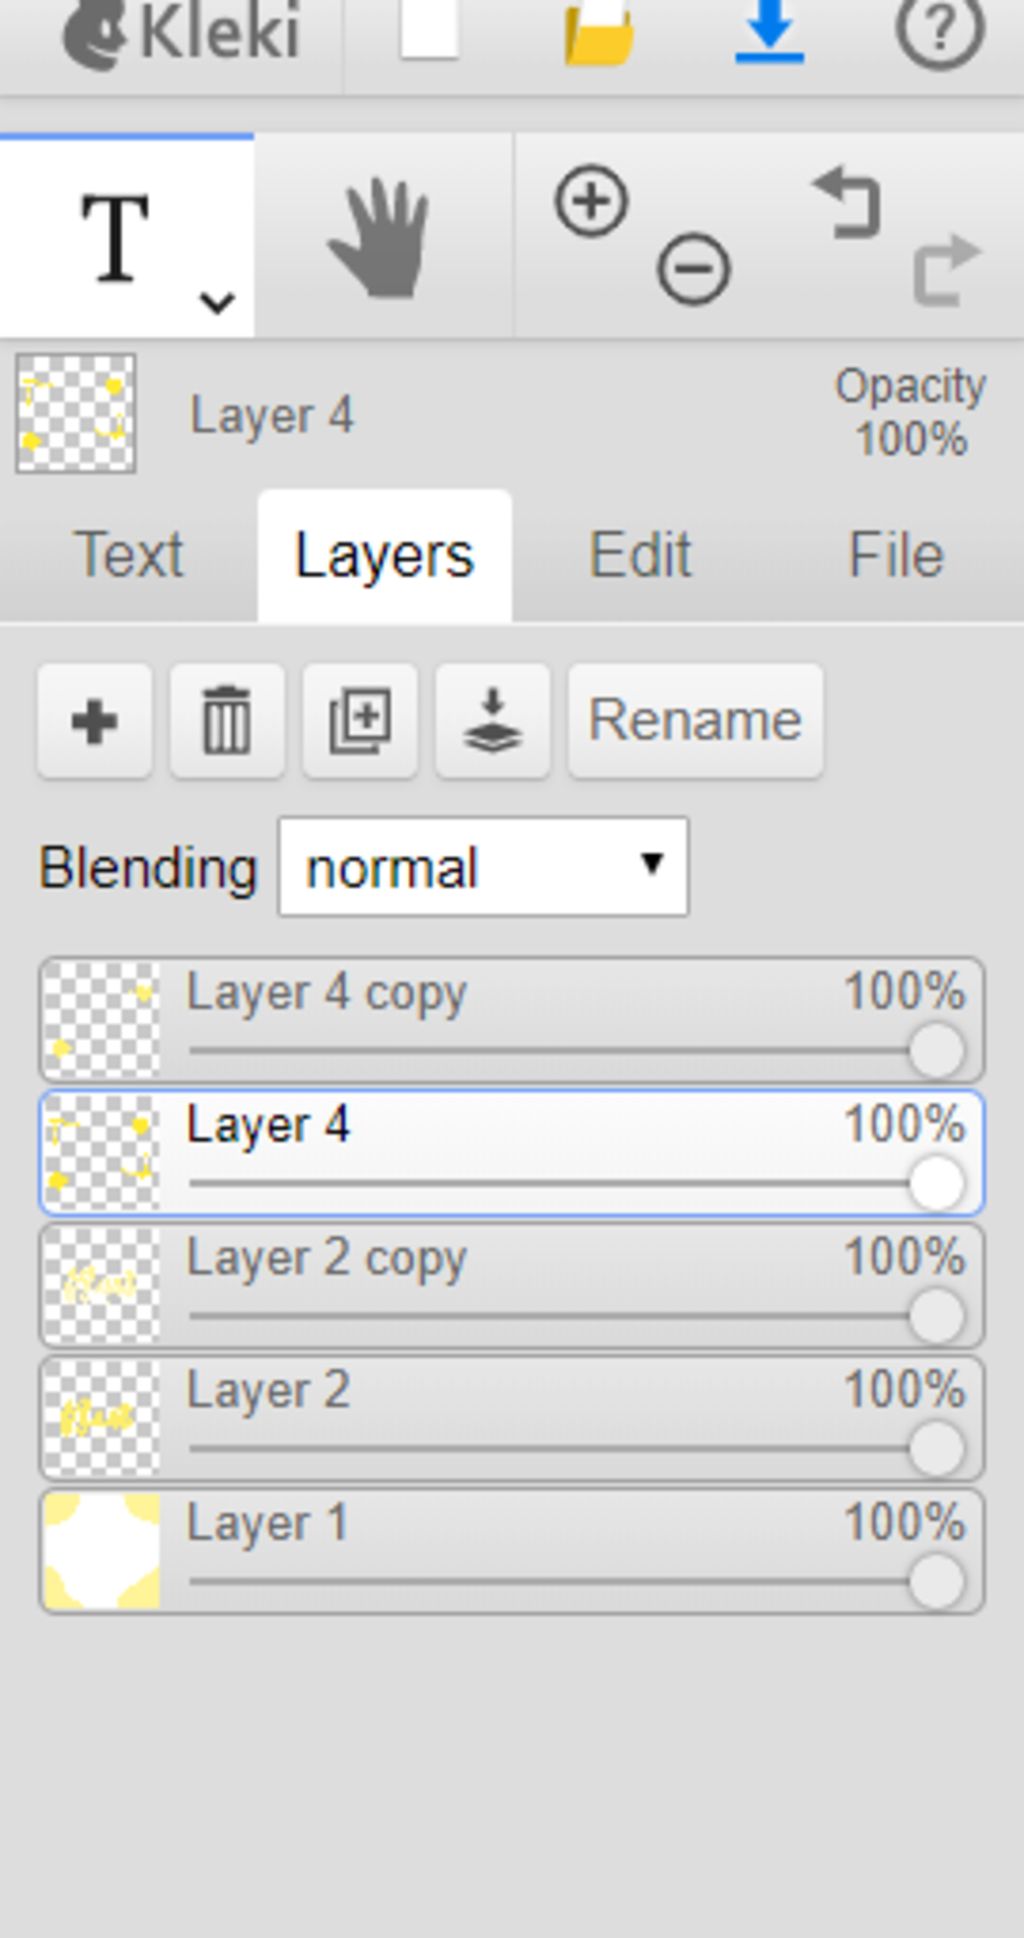Select the Hand pan tool

click(382, 239)
